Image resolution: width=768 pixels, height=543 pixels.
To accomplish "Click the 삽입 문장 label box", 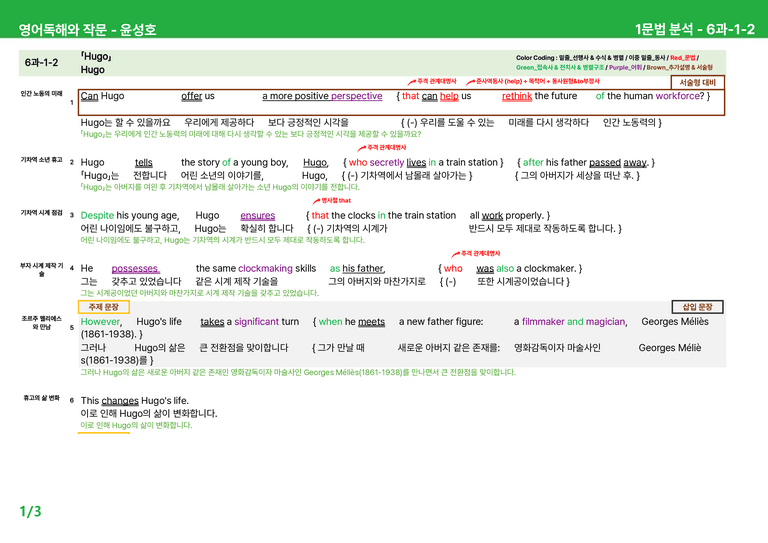I will (x=697, y=307).
